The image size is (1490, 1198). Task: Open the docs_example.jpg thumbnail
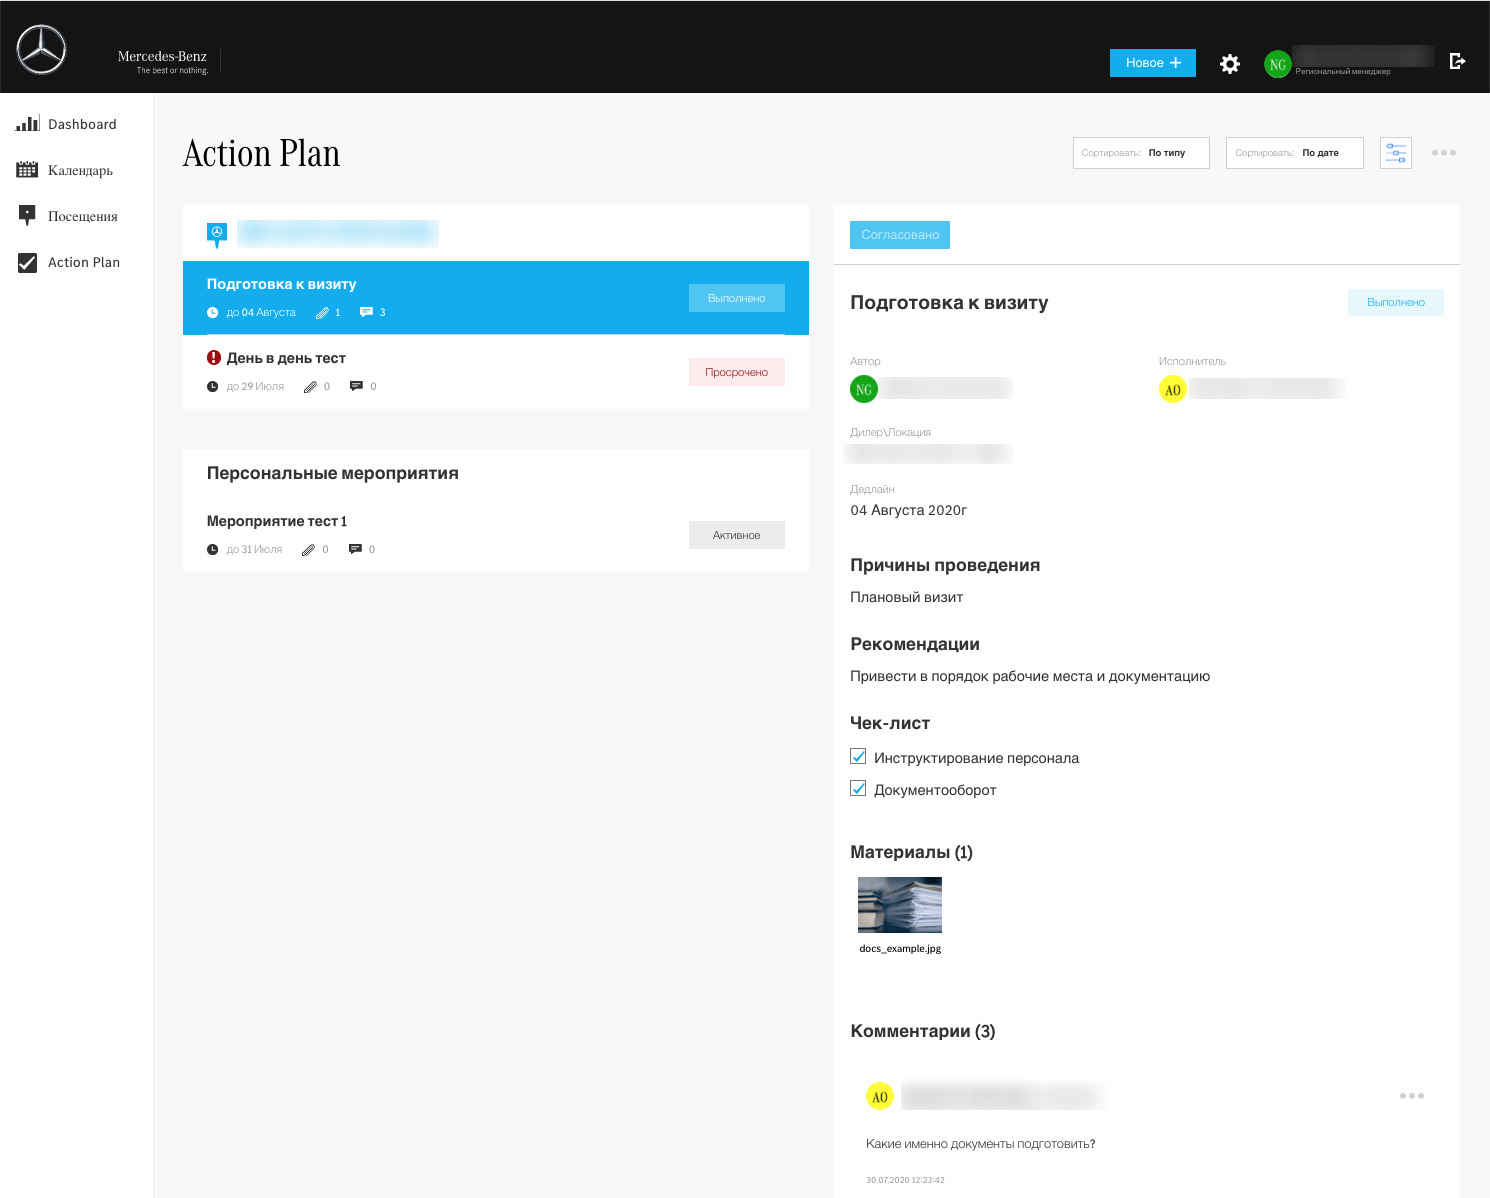(x=900, y=905)
